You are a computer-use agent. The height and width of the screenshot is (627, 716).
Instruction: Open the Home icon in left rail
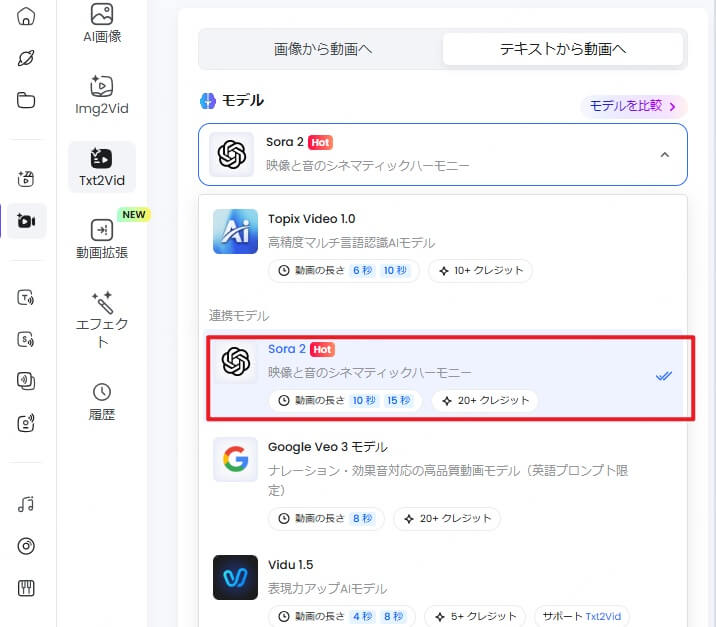[26, 16]
